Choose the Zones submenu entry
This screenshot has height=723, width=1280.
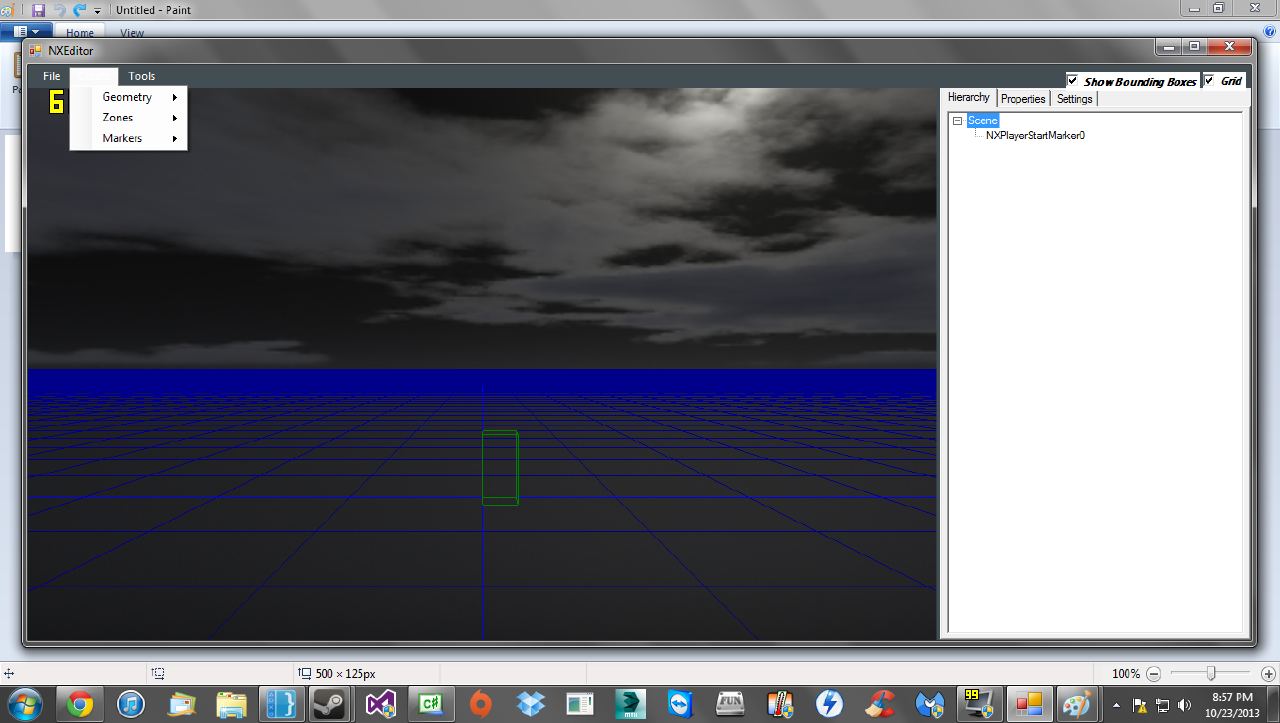point(129,118)
